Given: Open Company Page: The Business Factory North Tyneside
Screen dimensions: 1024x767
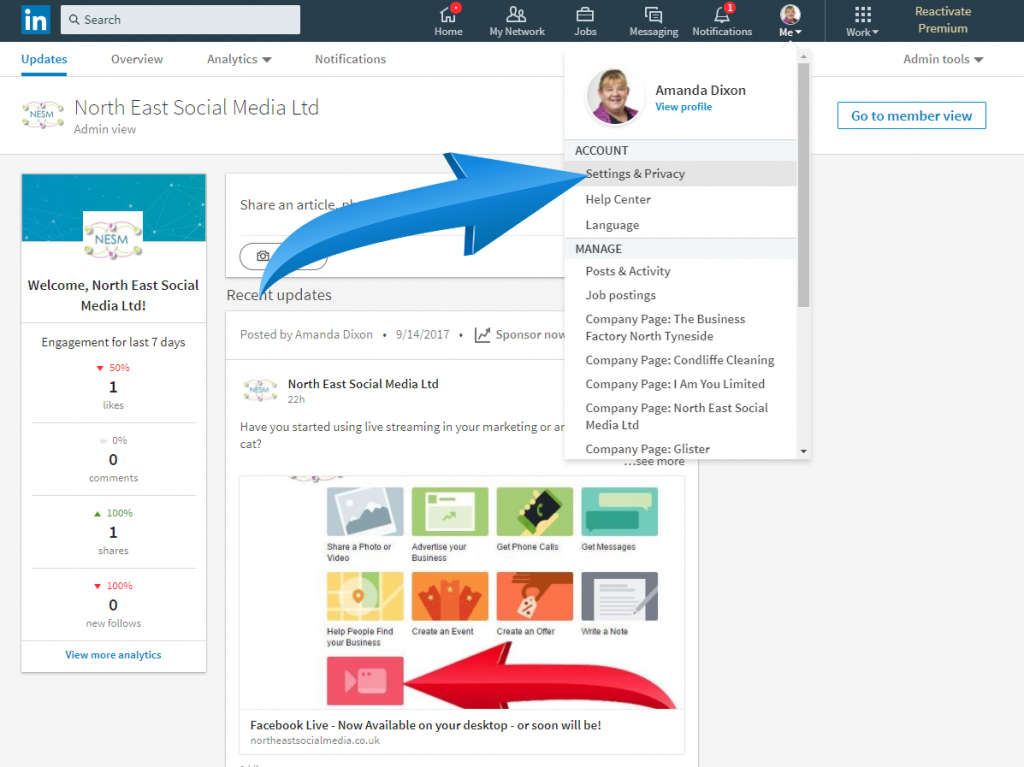Looking at the screenshot, I should point(680,327).
